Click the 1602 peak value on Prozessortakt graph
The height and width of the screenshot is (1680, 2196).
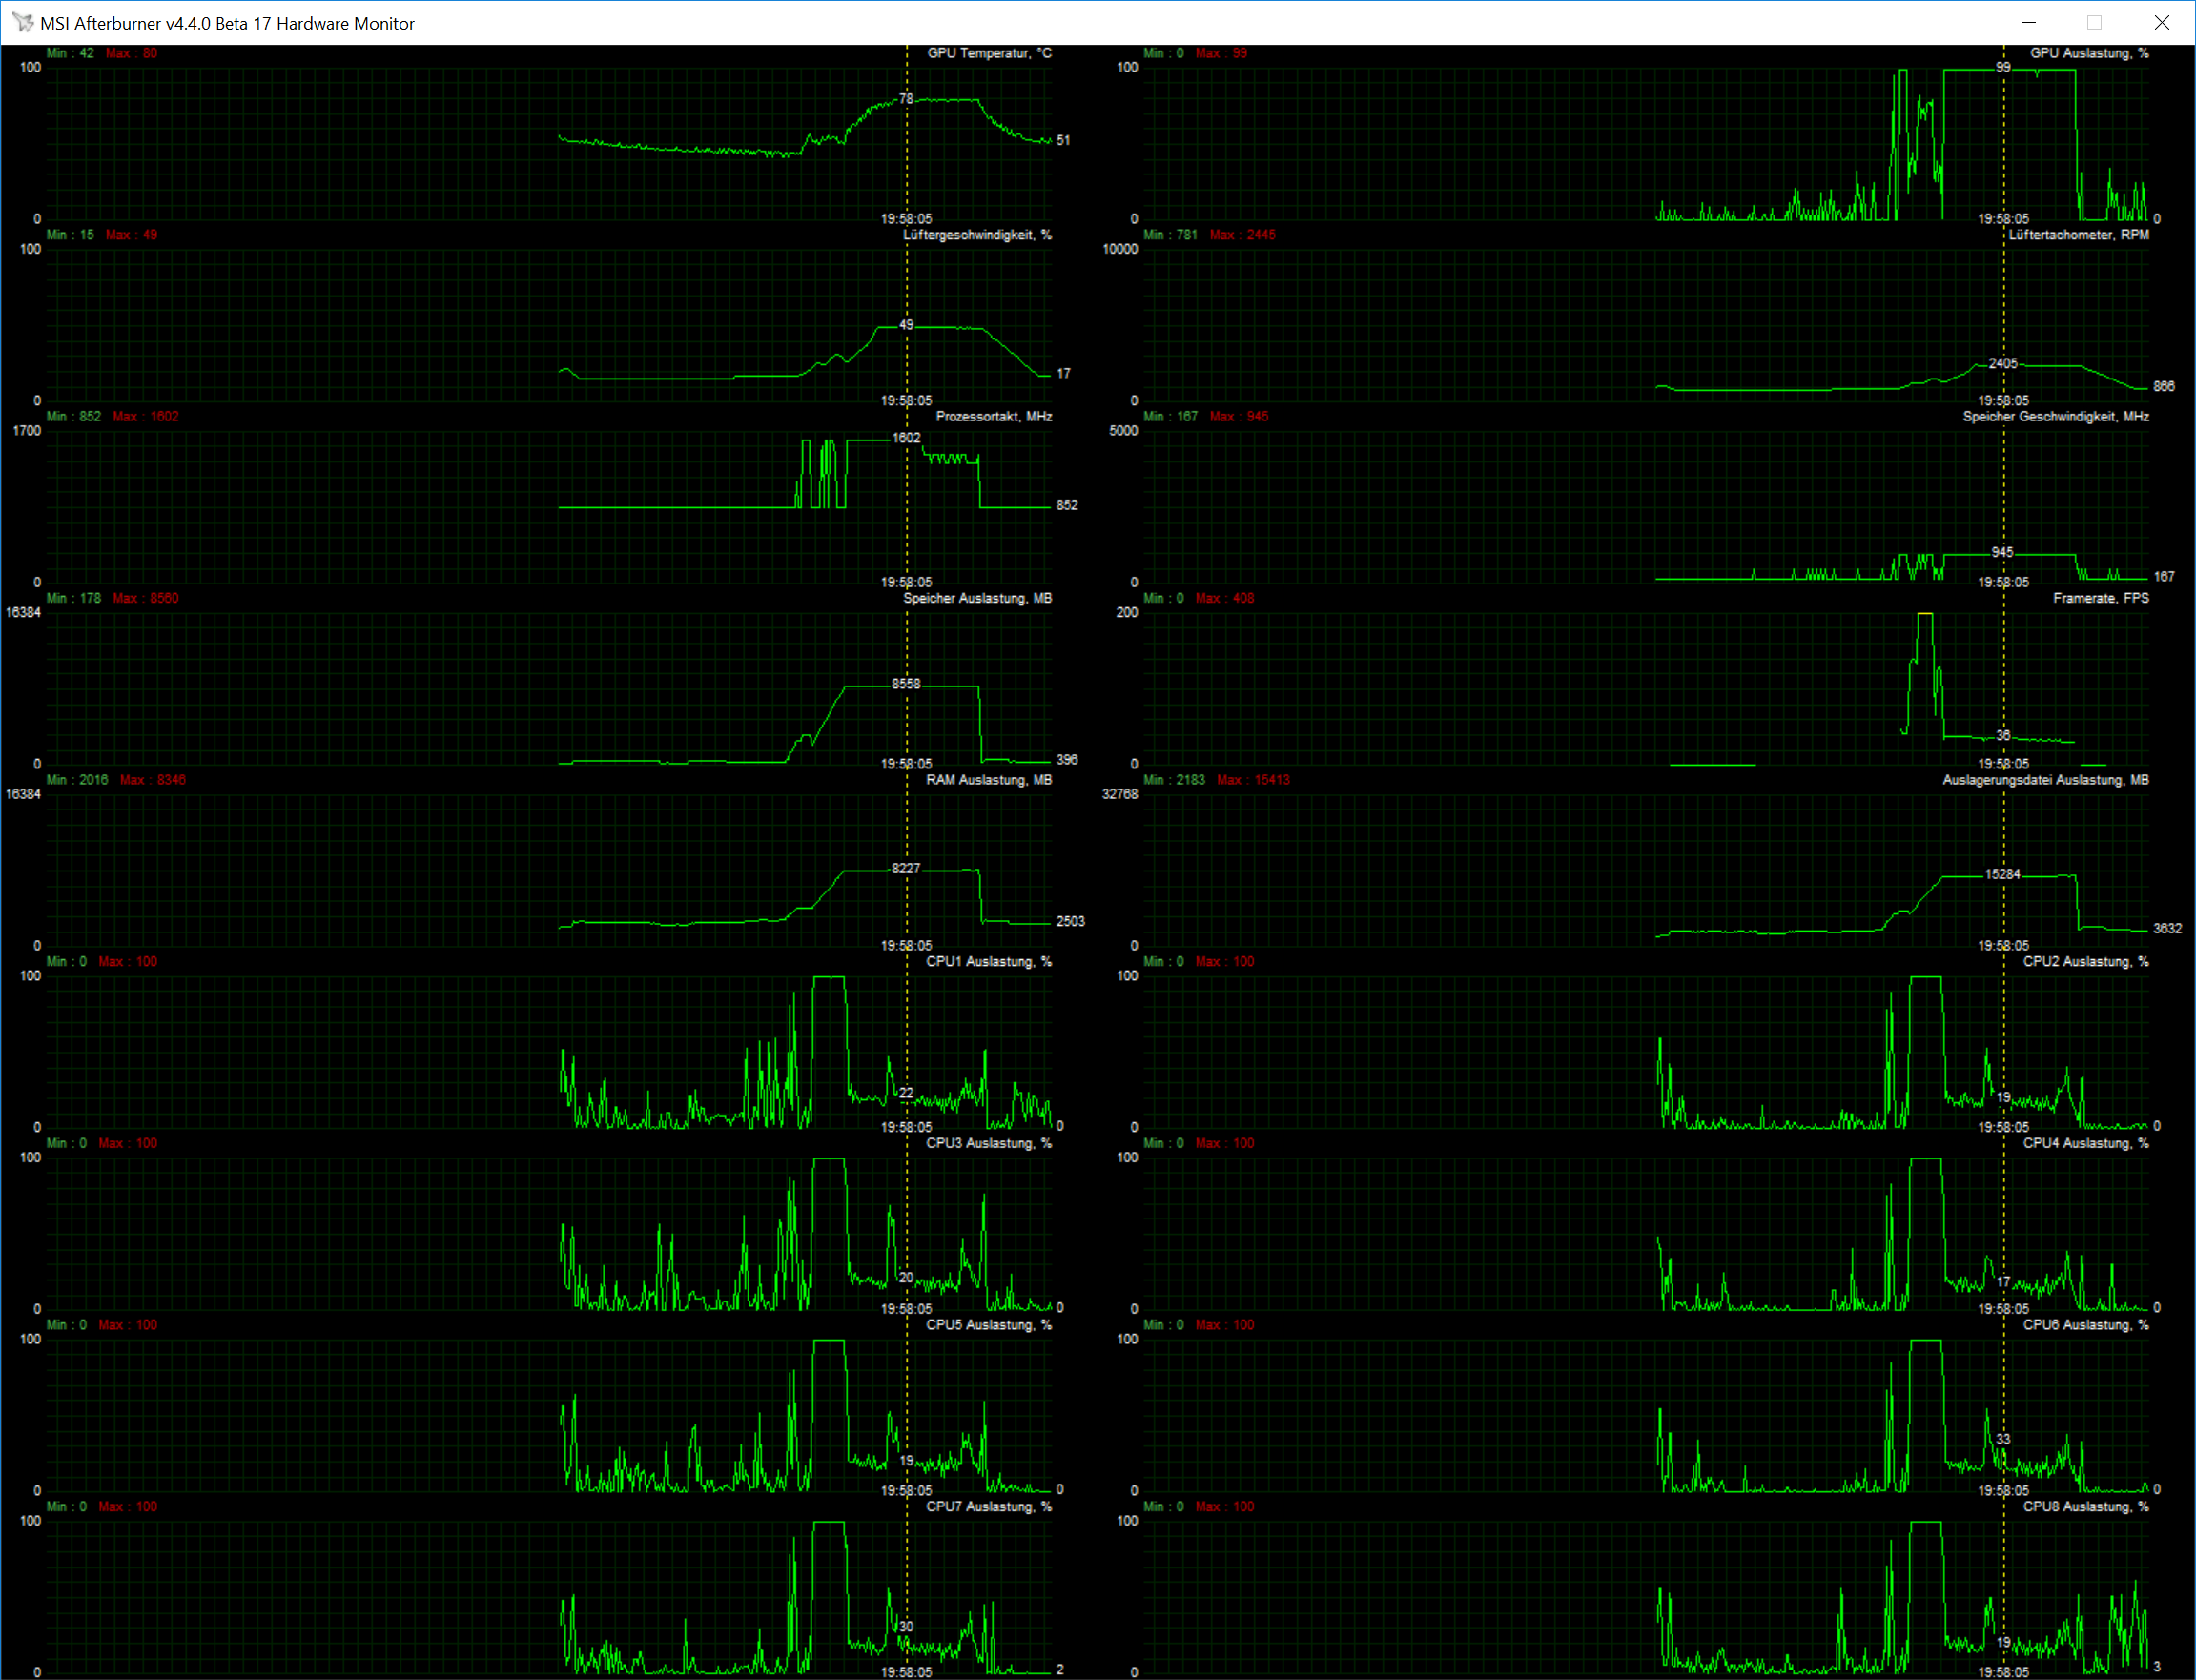pyautogui.click(x=906, y=438)
